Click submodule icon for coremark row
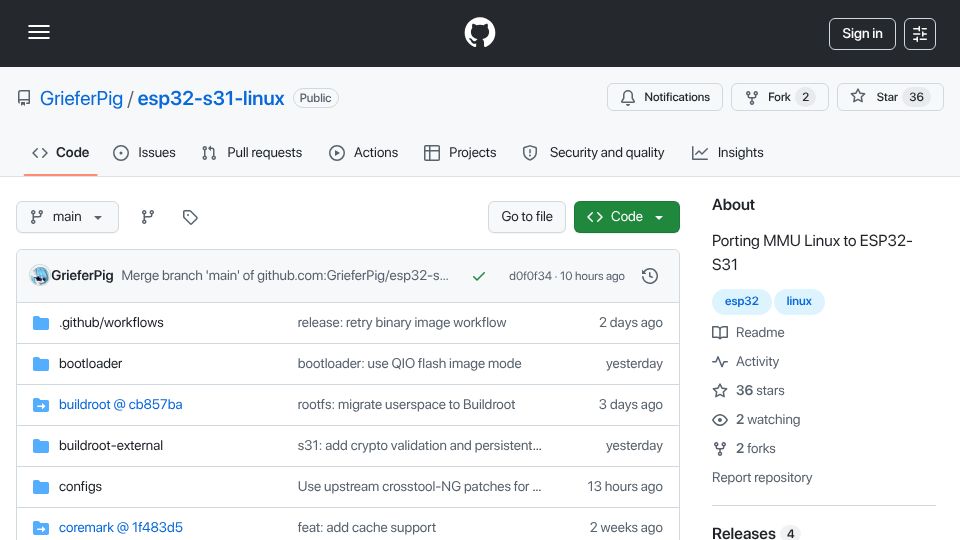Viewport: 960px width, 540px height. [41, 528]
